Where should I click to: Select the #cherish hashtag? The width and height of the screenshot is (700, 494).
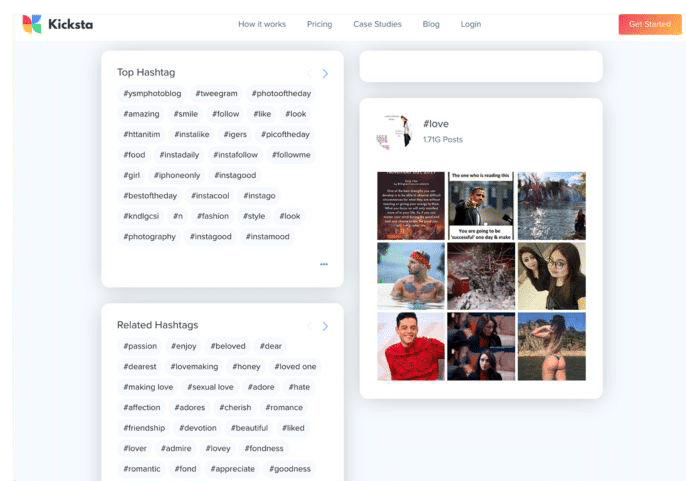point(235,408)
